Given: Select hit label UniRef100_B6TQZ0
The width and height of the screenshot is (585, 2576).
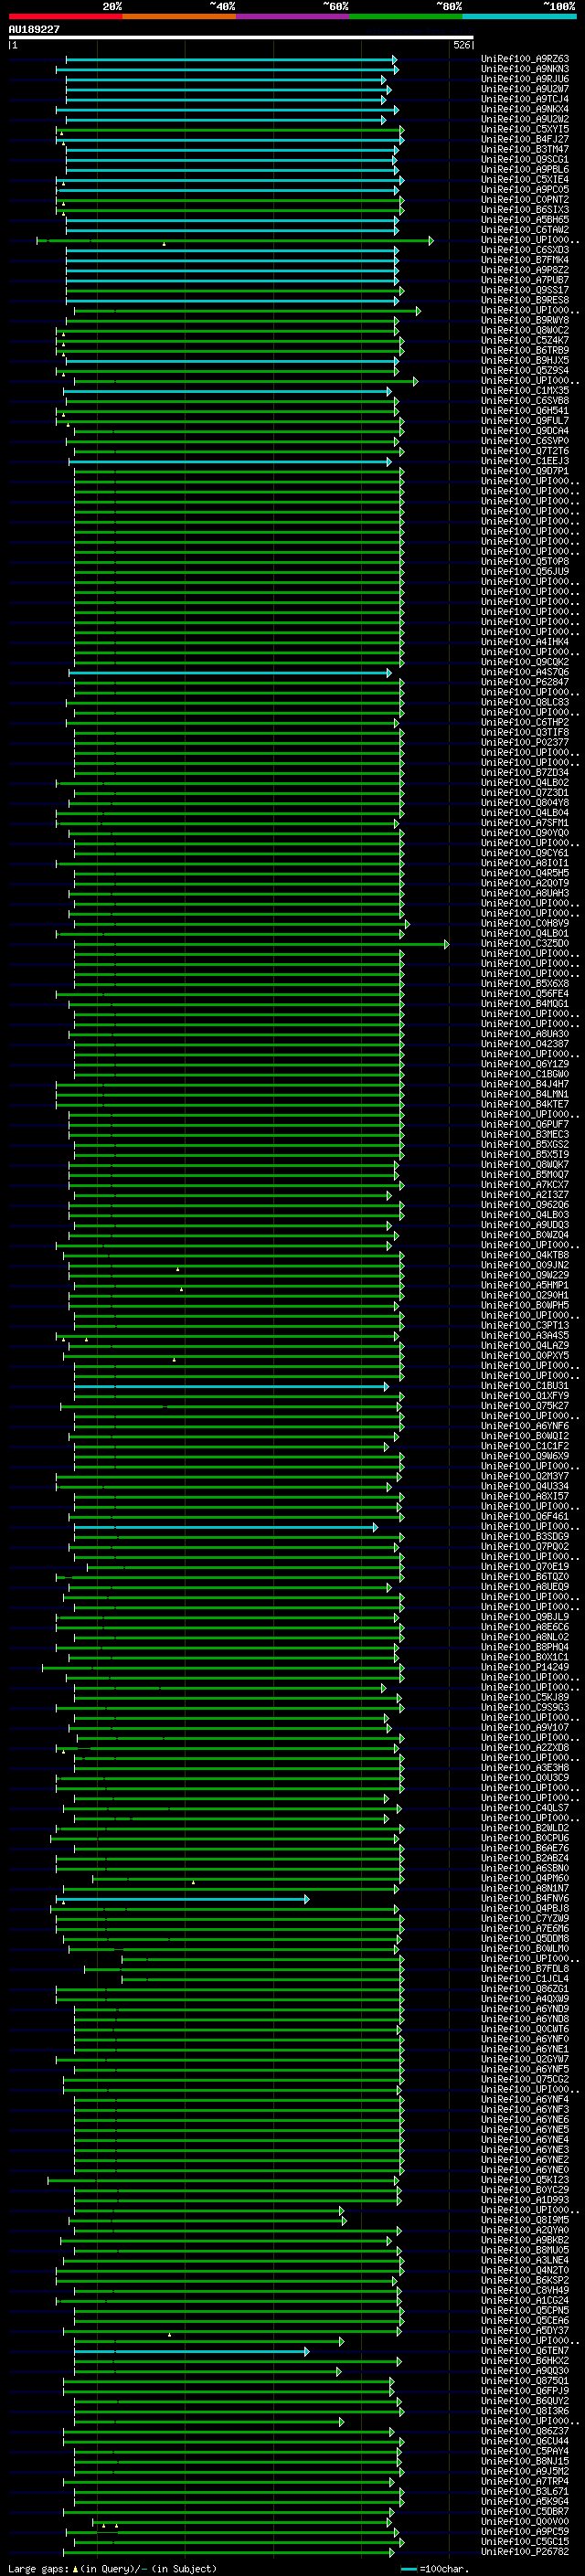Looking at the screenshot, I should pos(525,1577).
